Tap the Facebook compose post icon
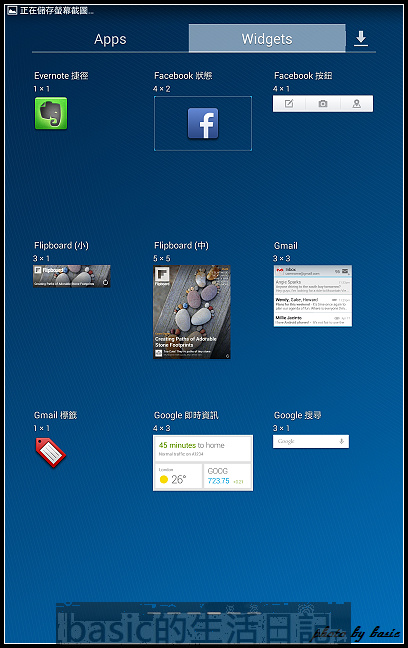This screenshot has height=648, width=408. 289,104
